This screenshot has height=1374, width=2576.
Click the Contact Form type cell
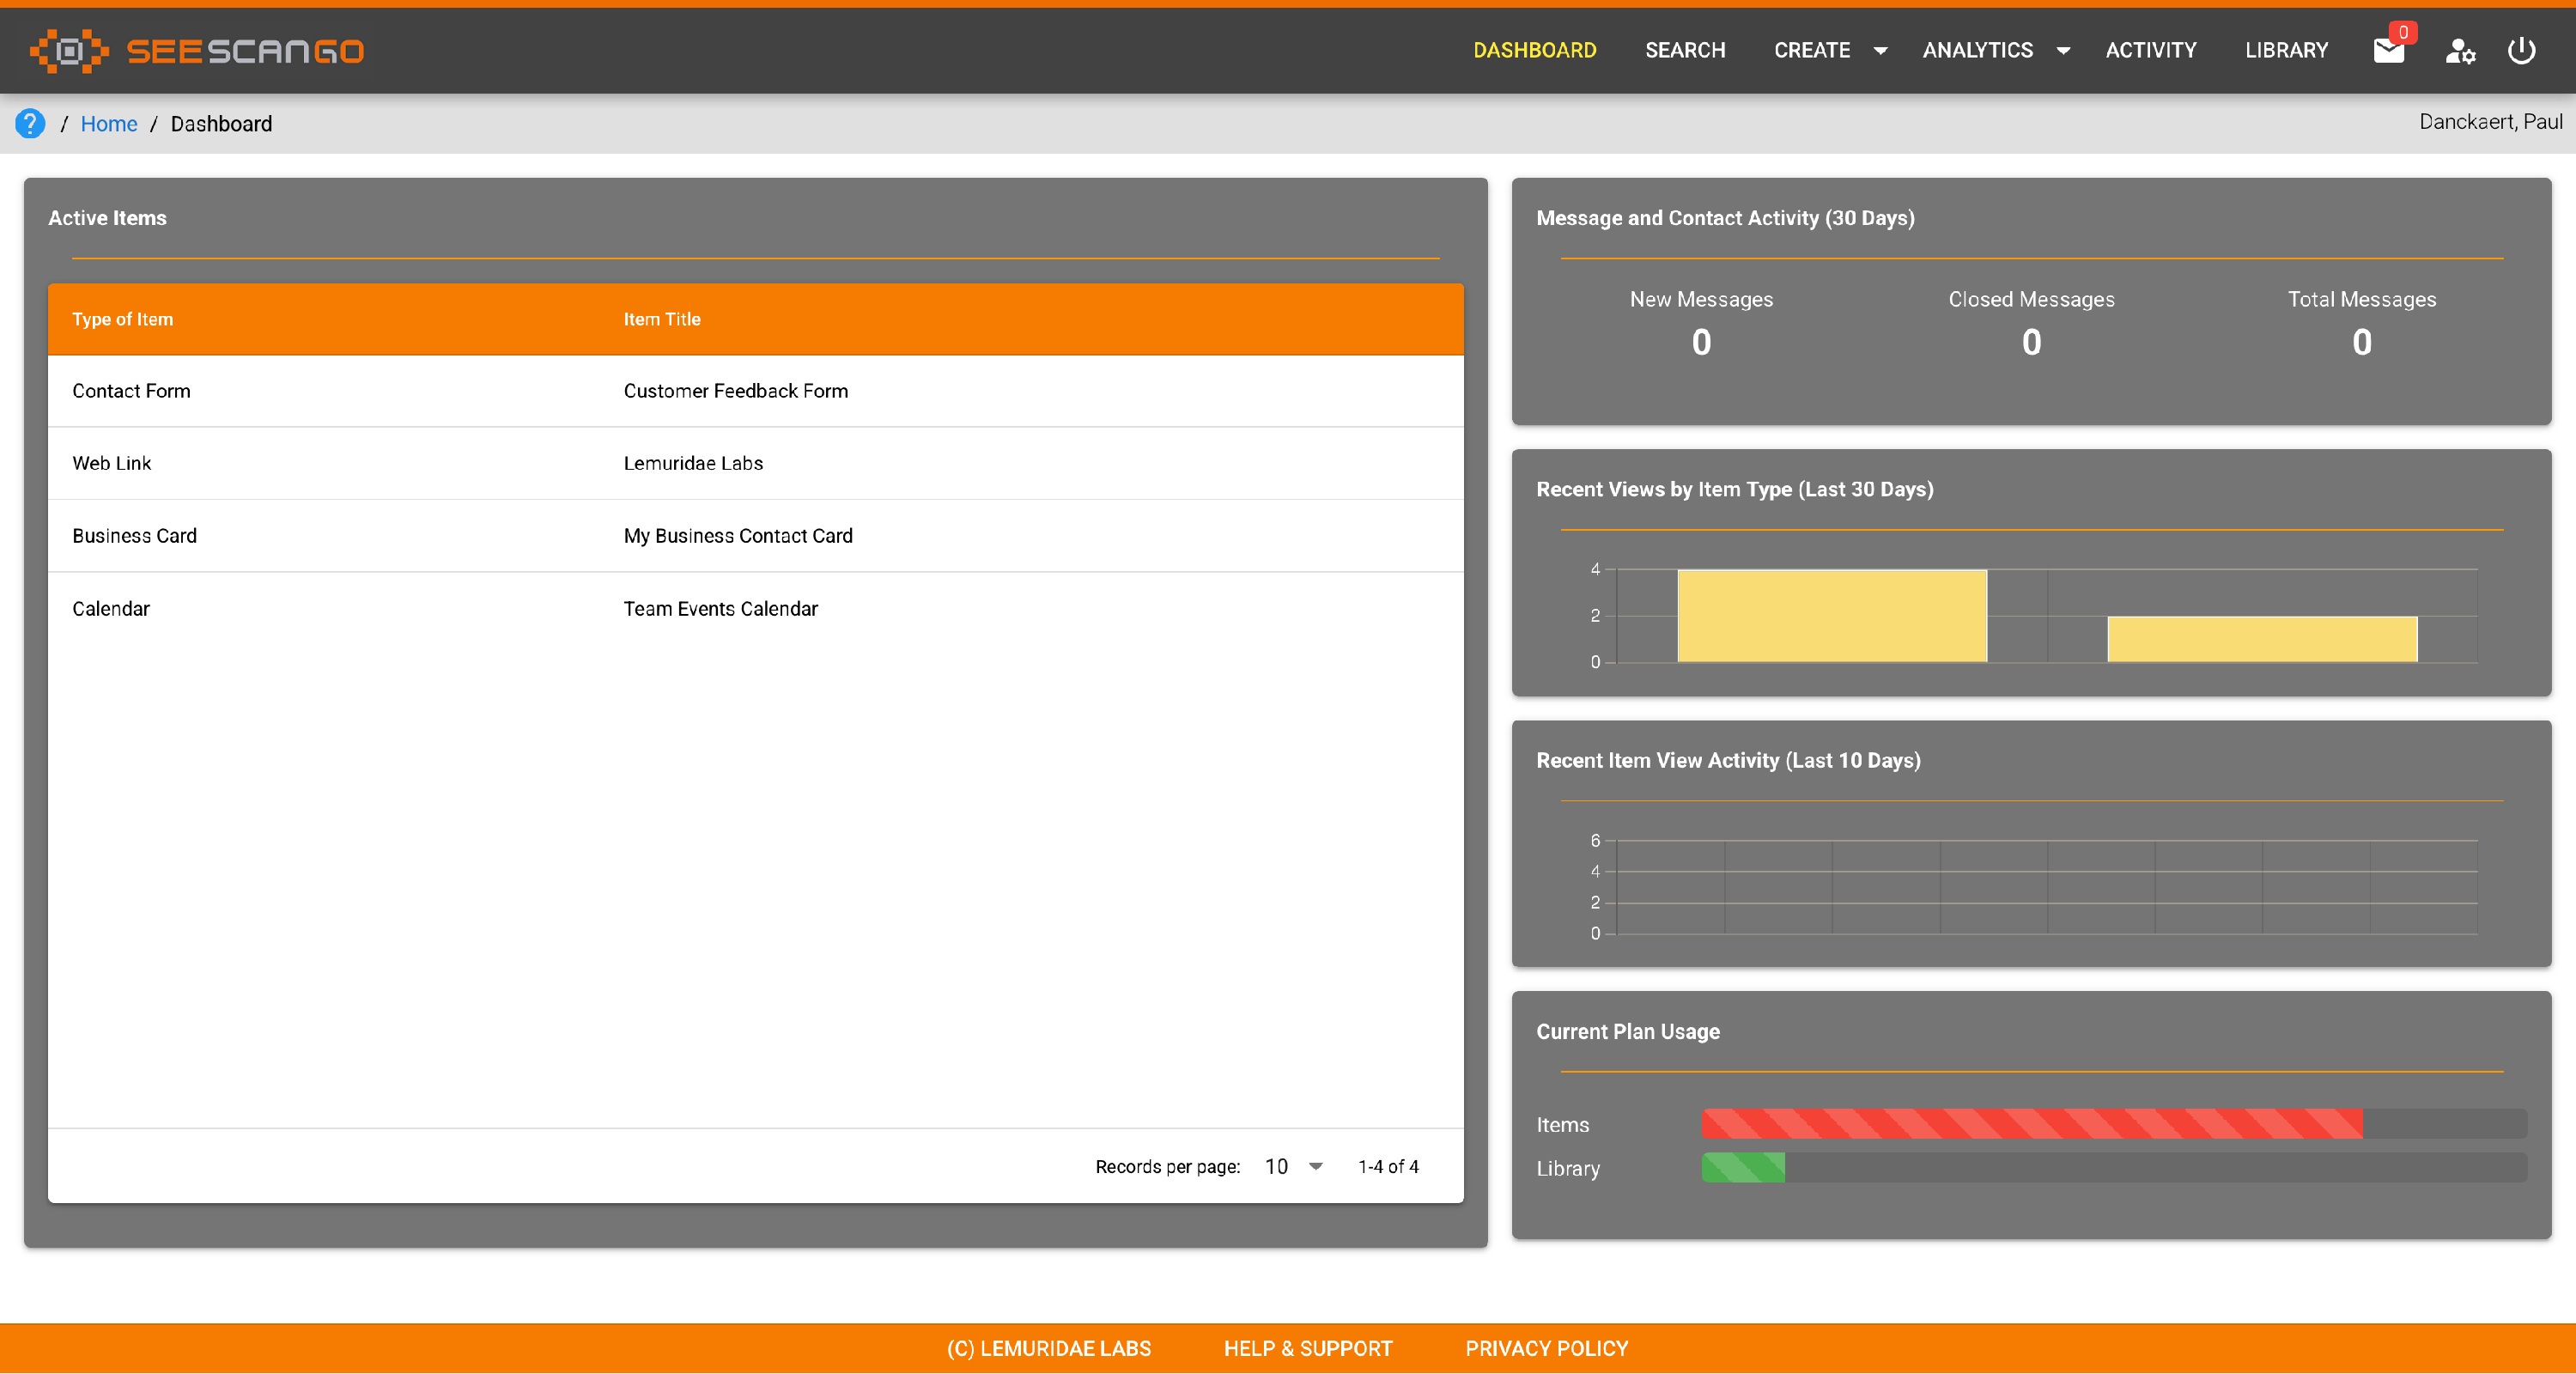pyautogui.click(x=131, y=391)
